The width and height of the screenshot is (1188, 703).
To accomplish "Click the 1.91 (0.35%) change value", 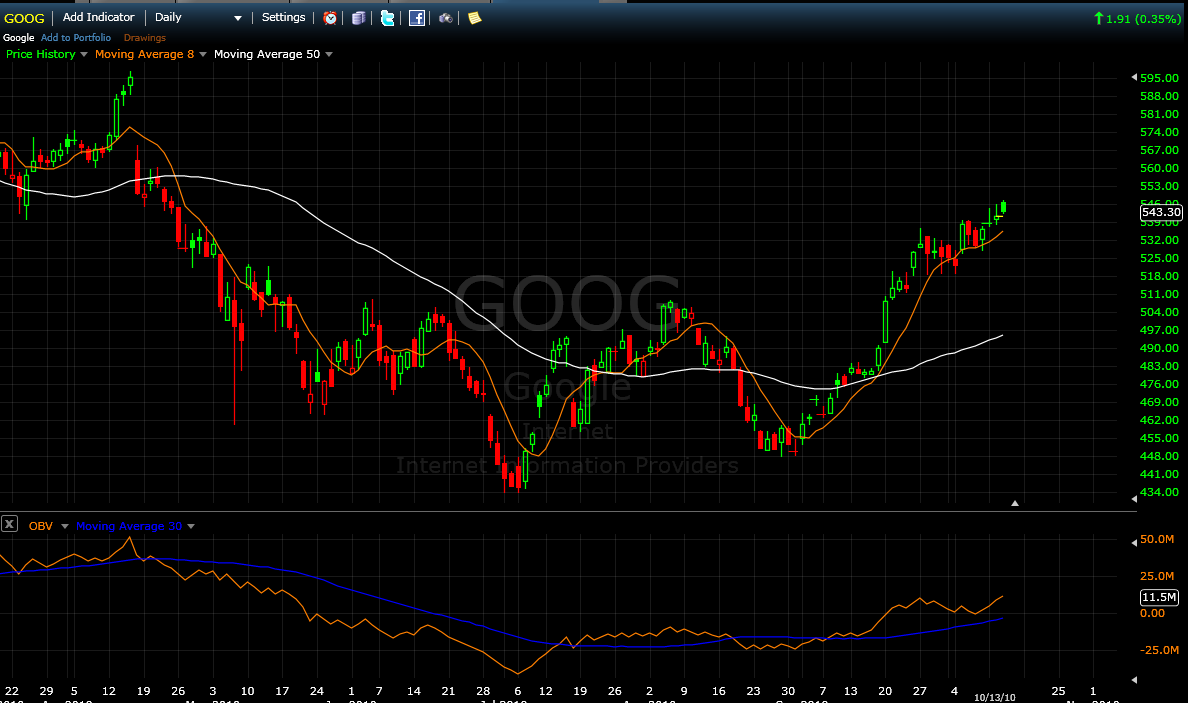I will [1143, 19].
